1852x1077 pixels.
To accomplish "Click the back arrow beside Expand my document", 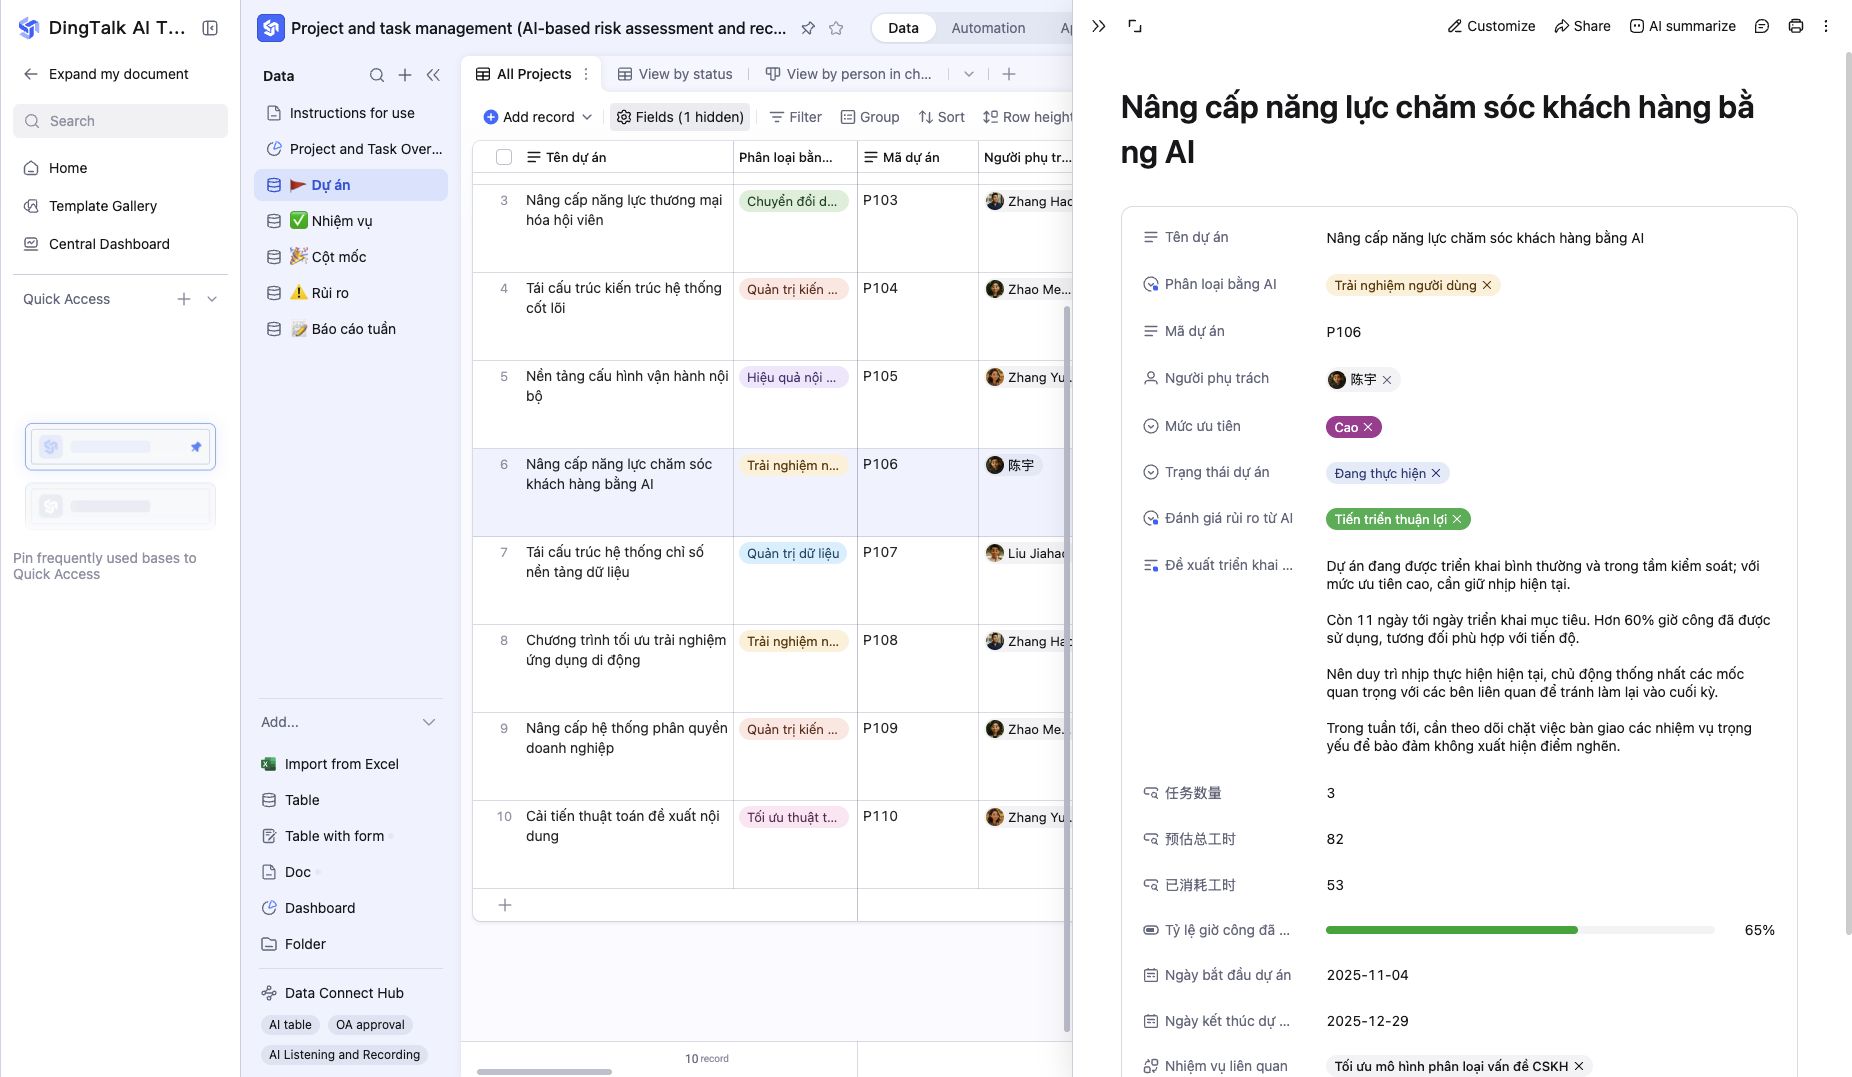I will [x=31, y=74].
